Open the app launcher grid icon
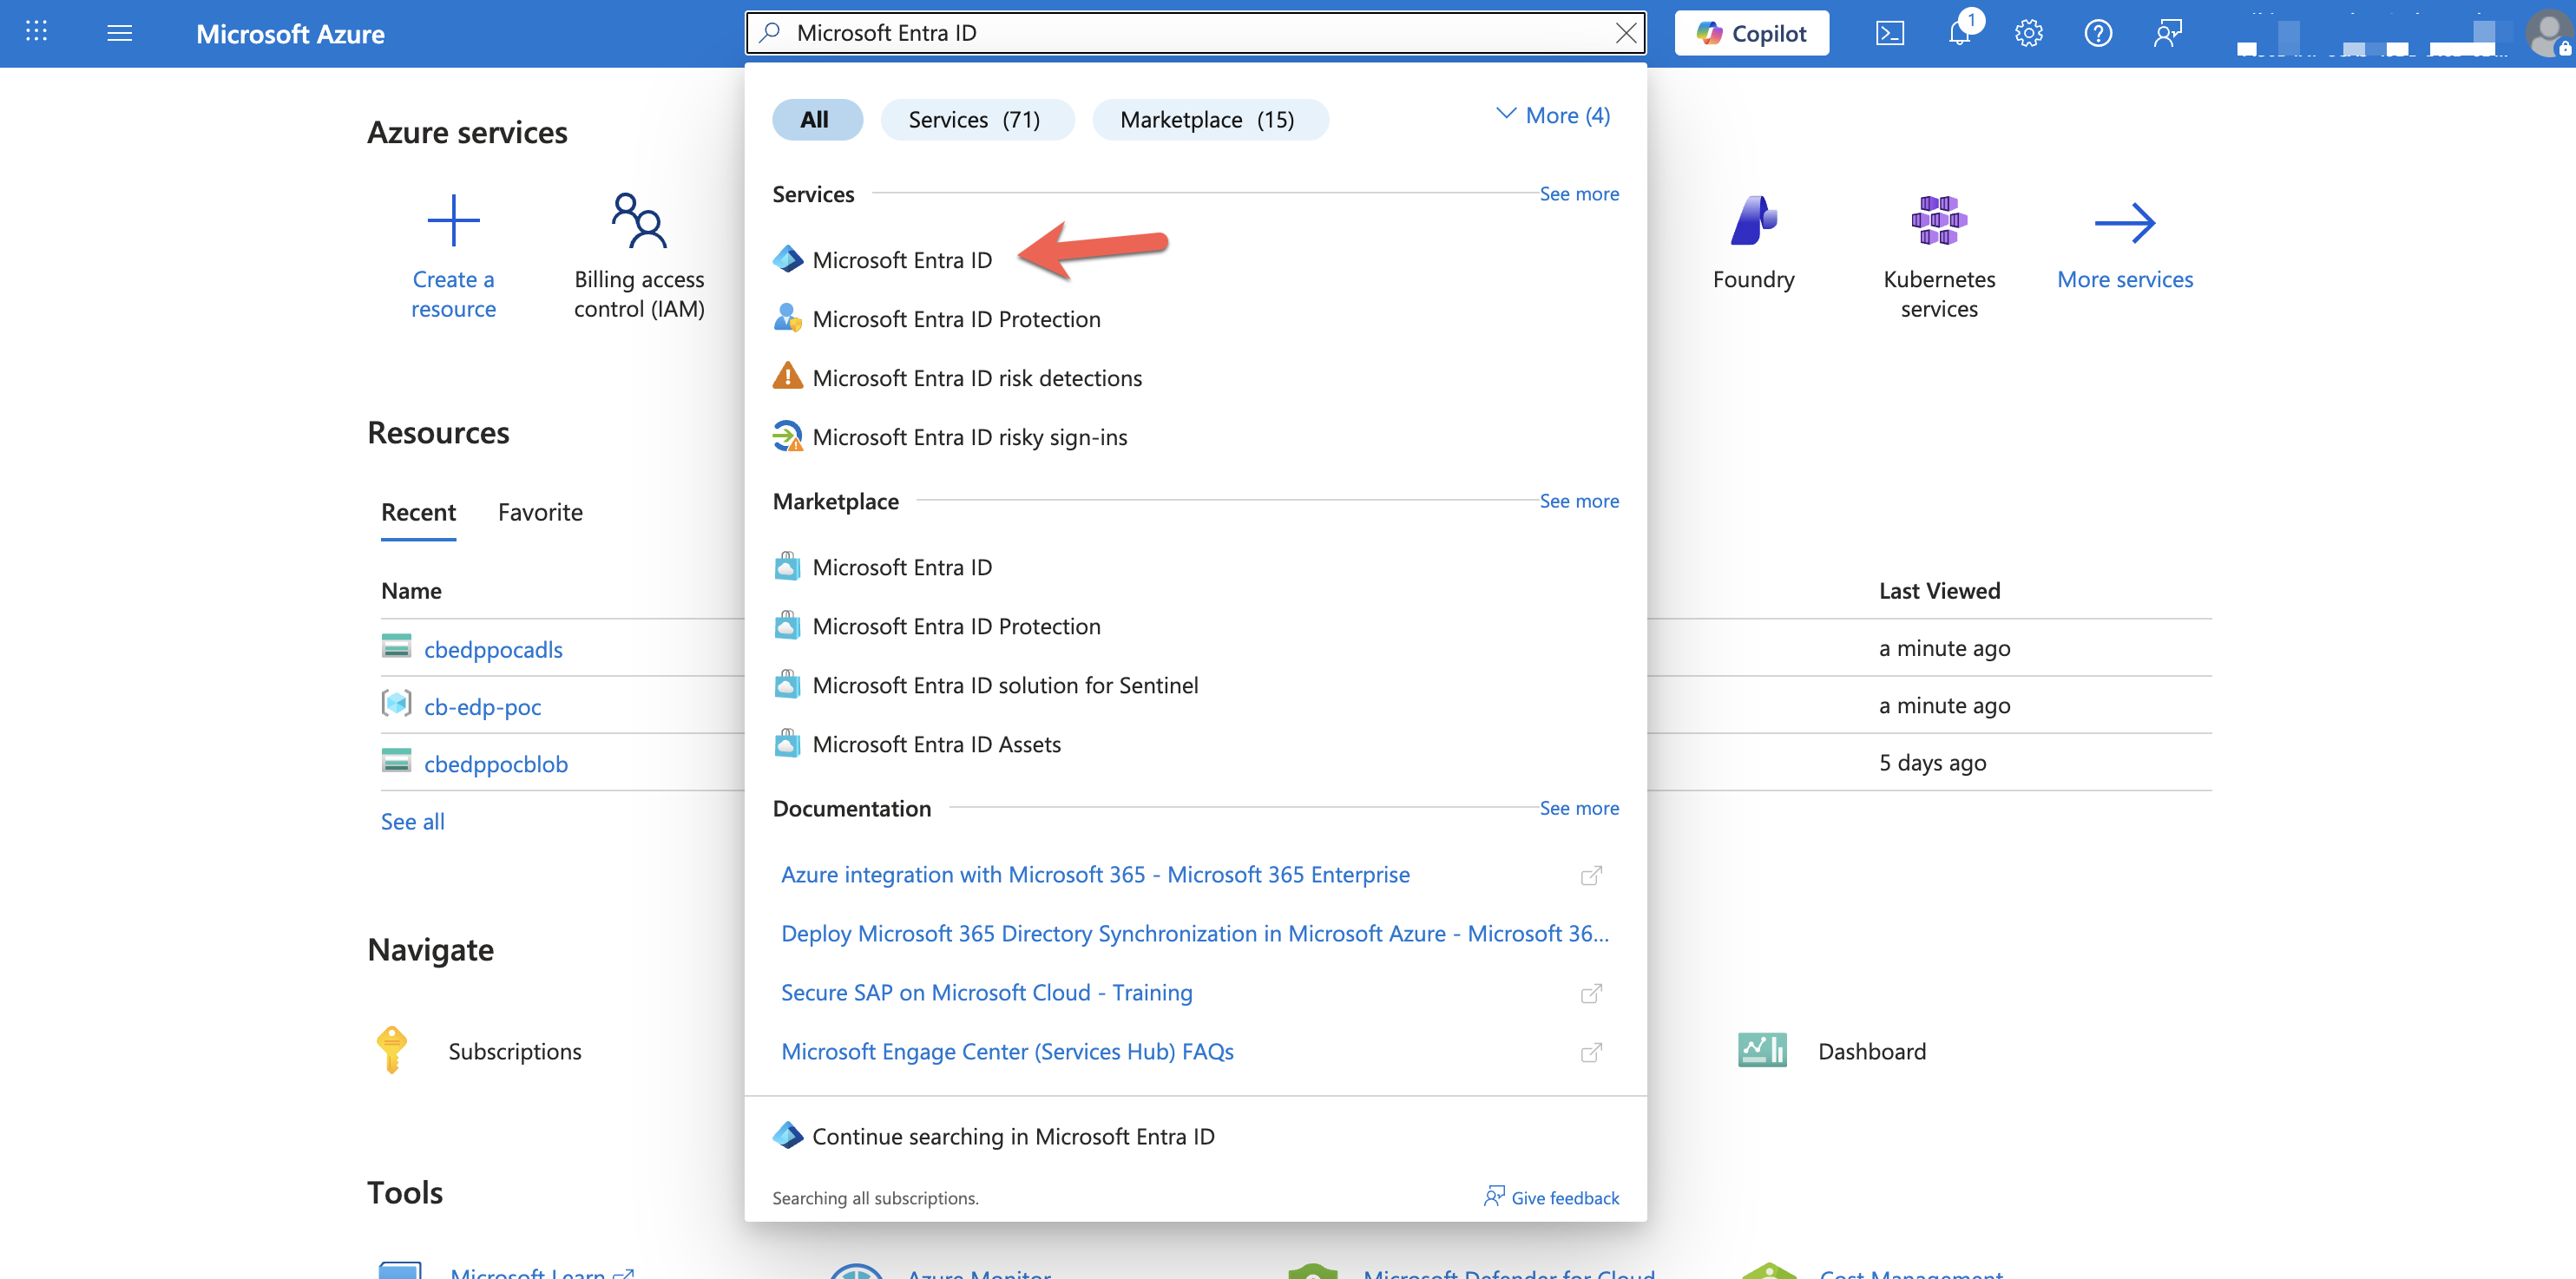Image resolution: width=2576 pixels, height=1279 pixels. pos(36,32)
